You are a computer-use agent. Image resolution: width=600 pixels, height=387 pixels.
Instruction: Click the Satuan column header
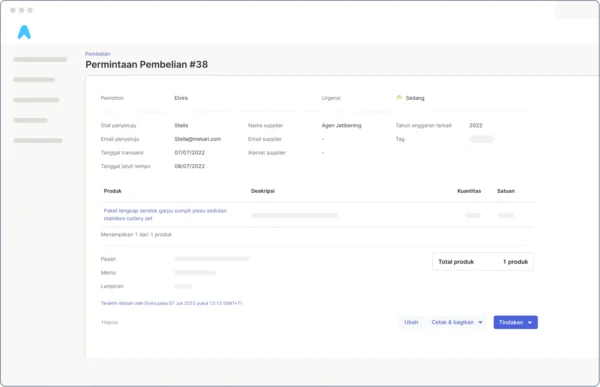[x=506, y=191]
